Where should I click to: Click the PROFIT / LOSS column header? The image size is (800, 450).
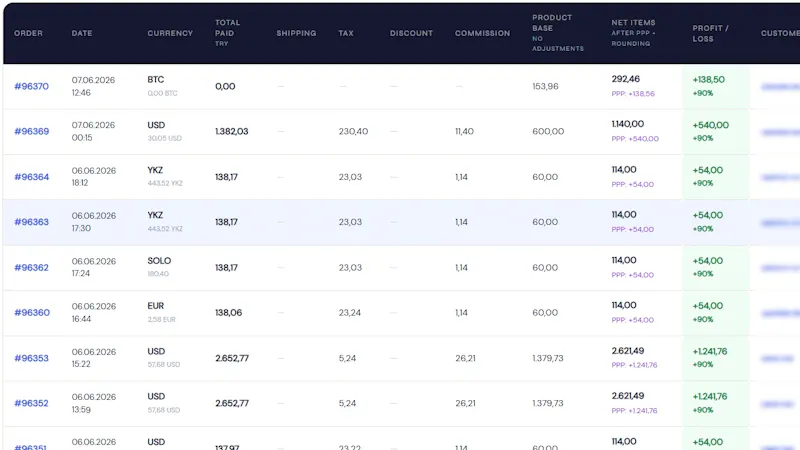(x=710, y=33)
